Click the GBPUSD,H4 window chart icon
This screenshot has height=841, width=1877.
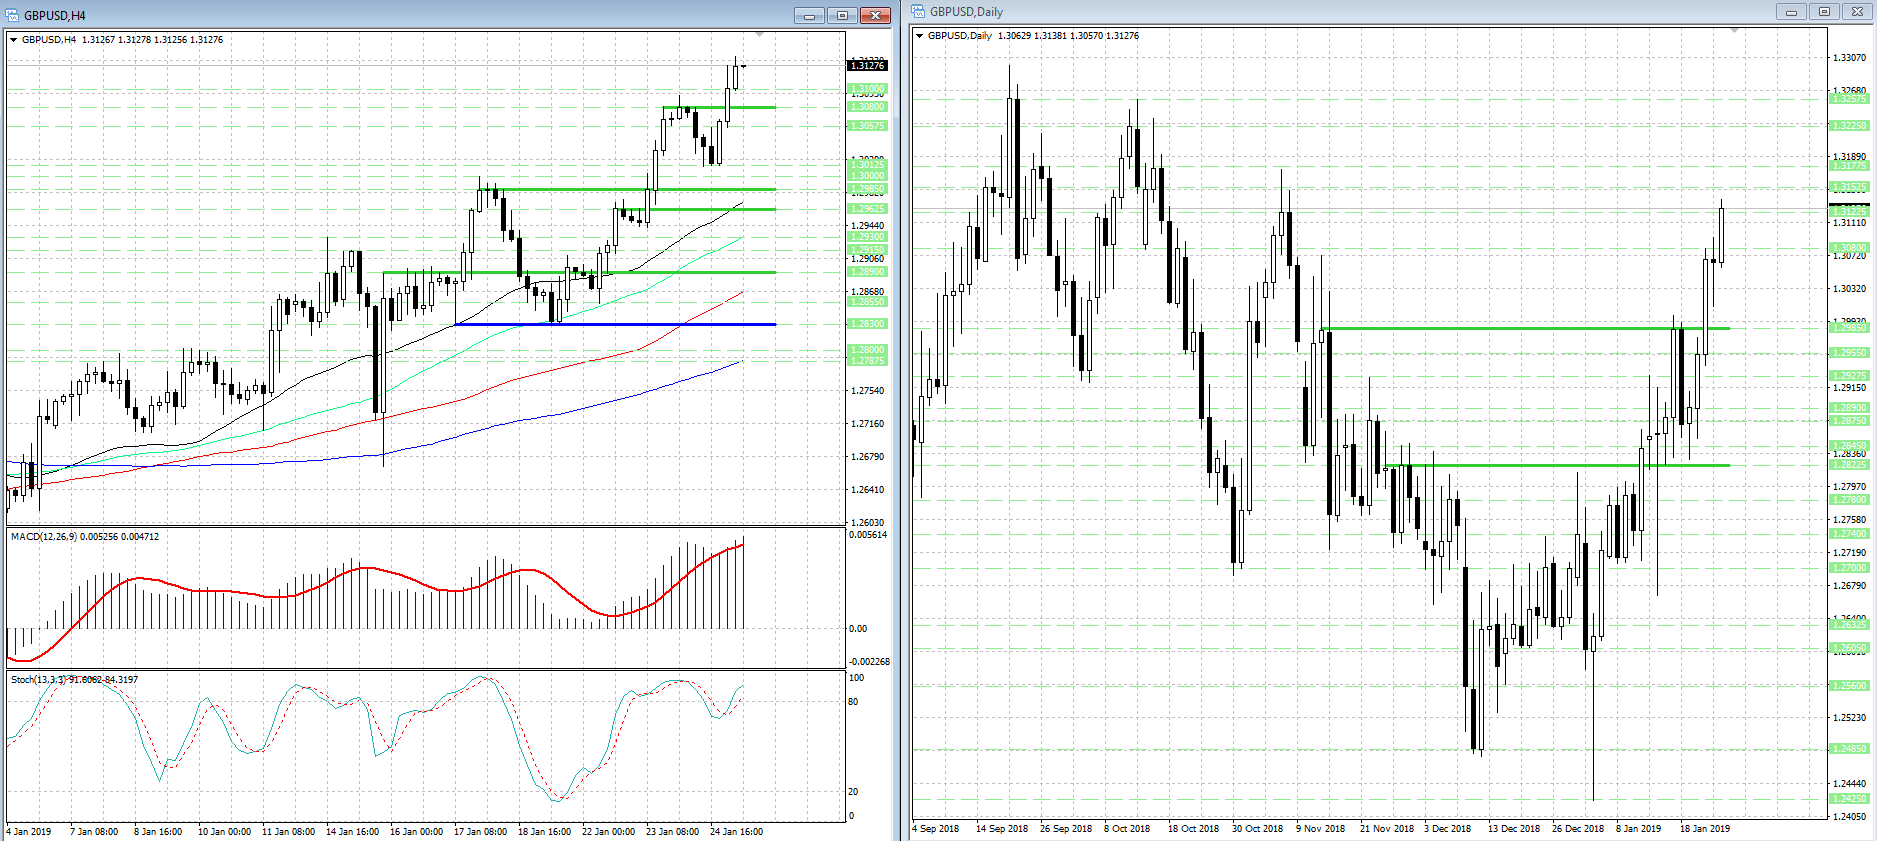(x=12, y=15)
